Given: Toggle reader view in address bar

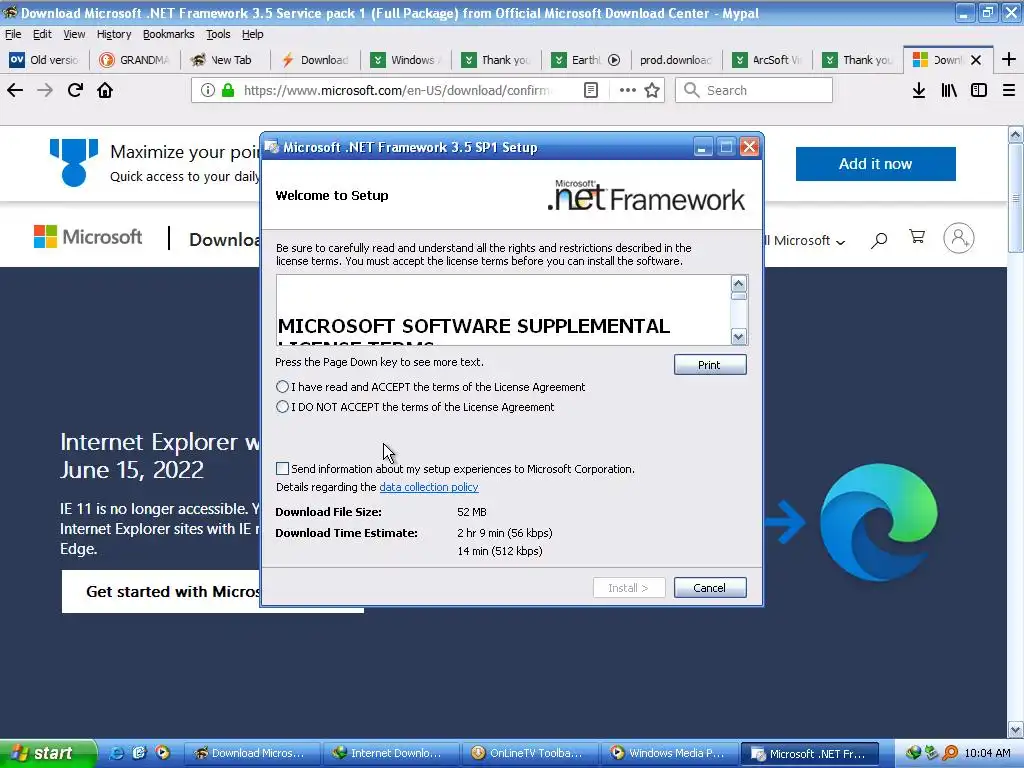Looking at the screenshot, I should (x=591, y=90).
